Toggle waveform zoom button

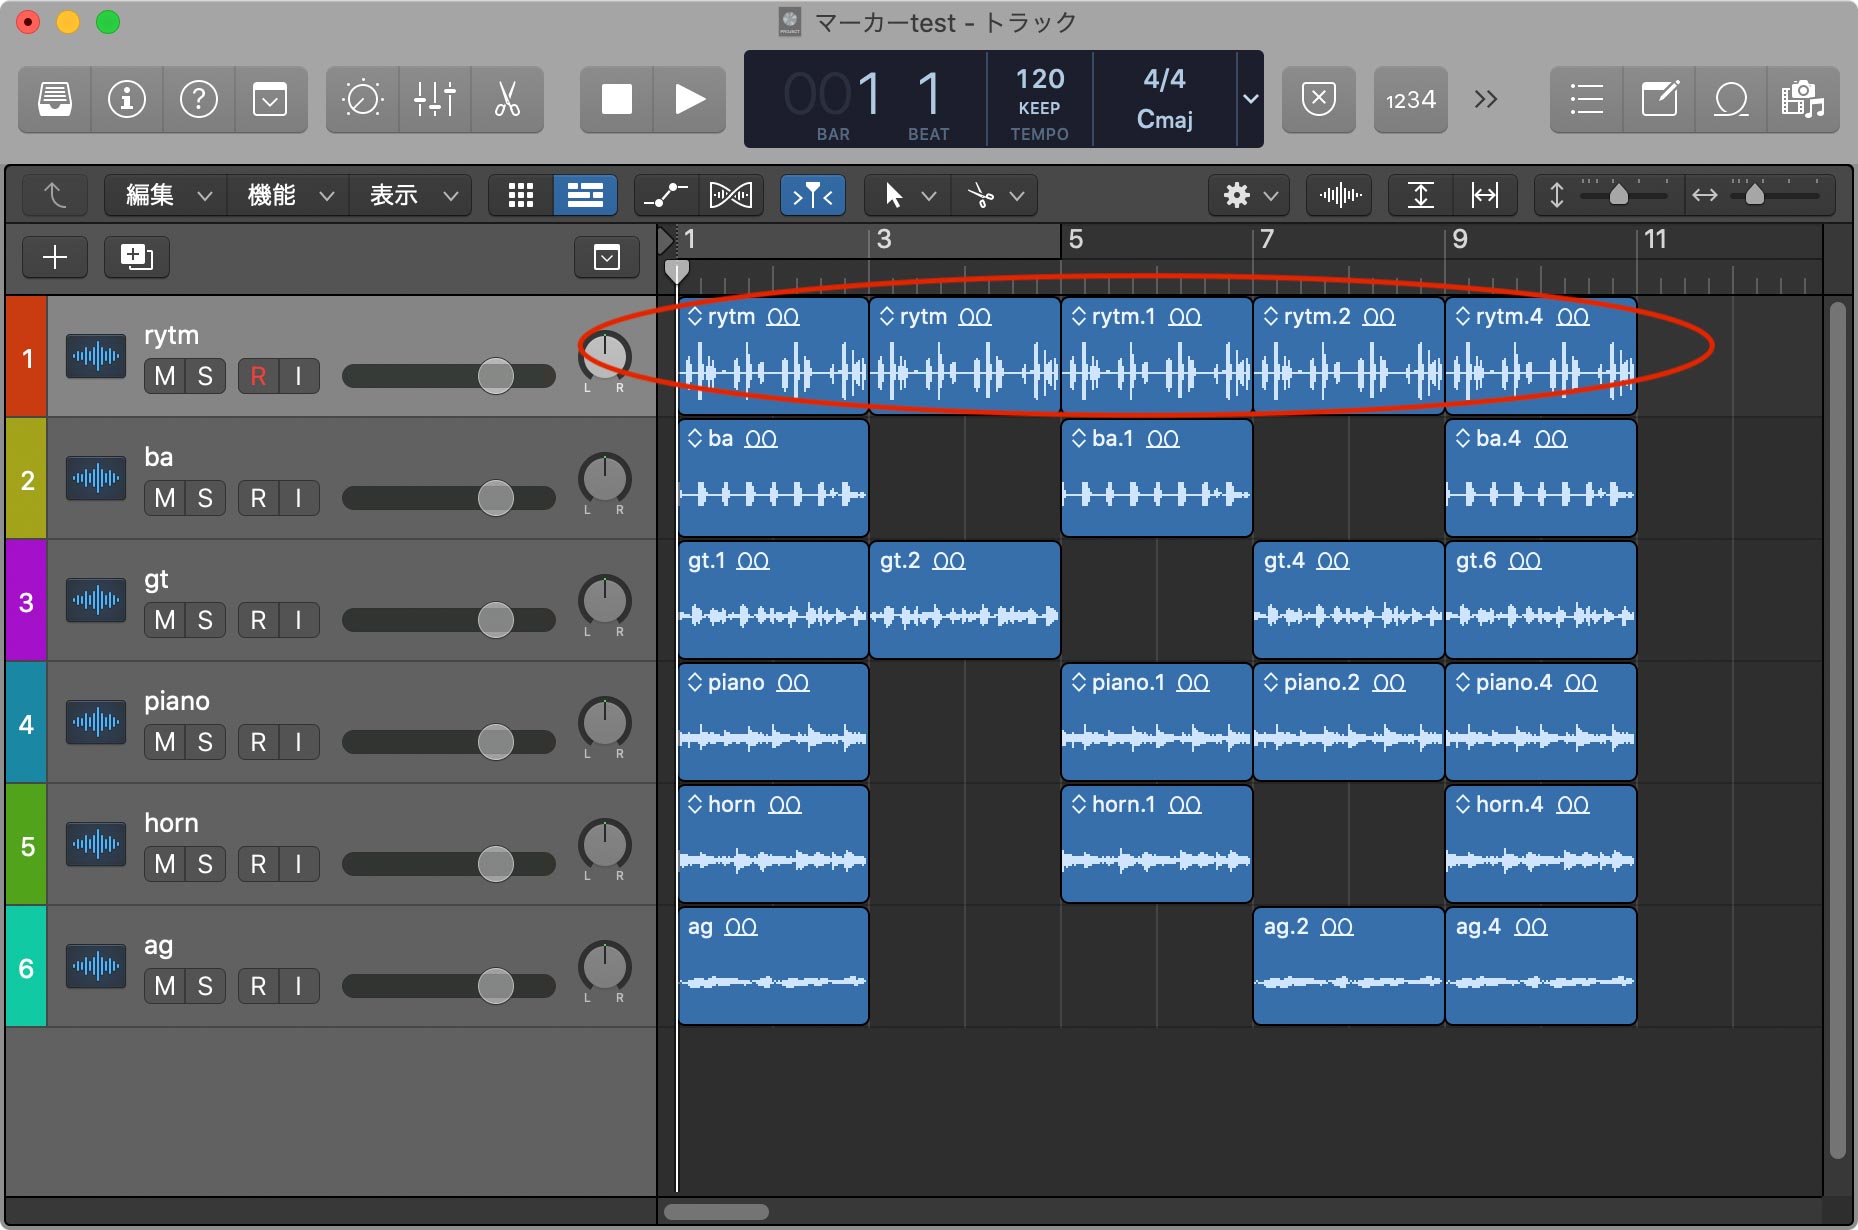[1340, 195]
